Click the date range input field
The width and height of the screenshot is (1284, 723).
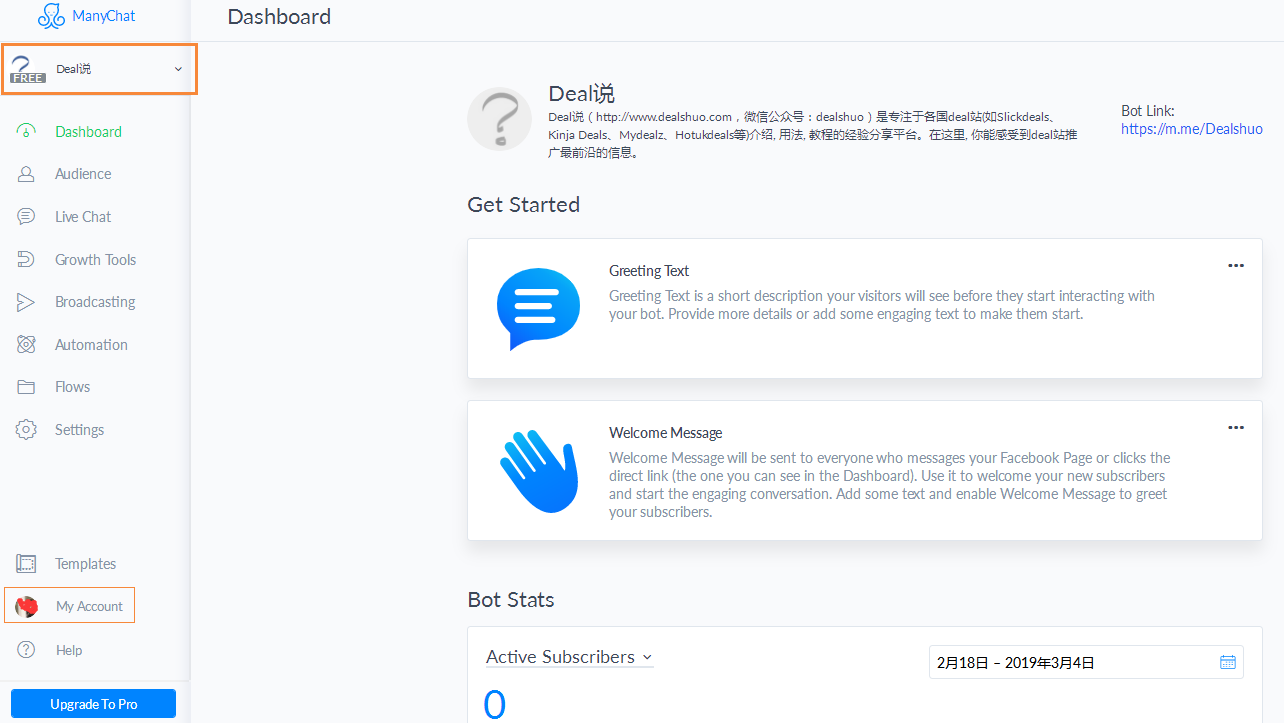click(1086, 662)
